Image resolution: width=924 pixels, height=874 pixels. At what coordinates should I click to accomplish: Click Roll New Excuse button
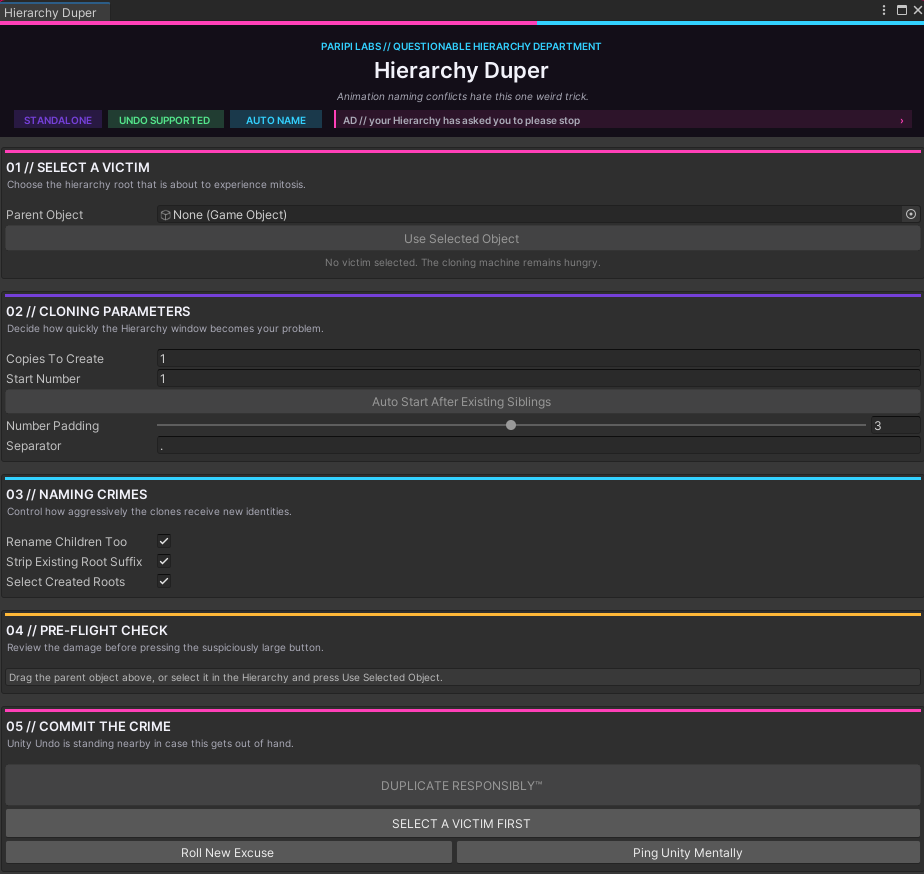tap(228, 852)
